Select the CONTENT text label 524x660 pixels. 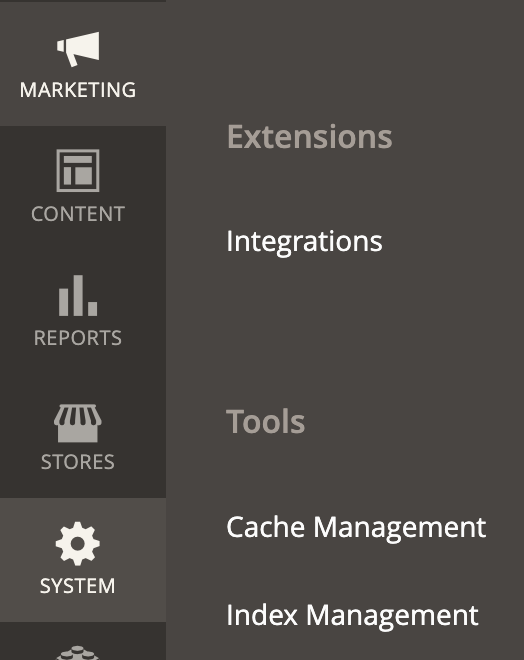click(78, 214)
